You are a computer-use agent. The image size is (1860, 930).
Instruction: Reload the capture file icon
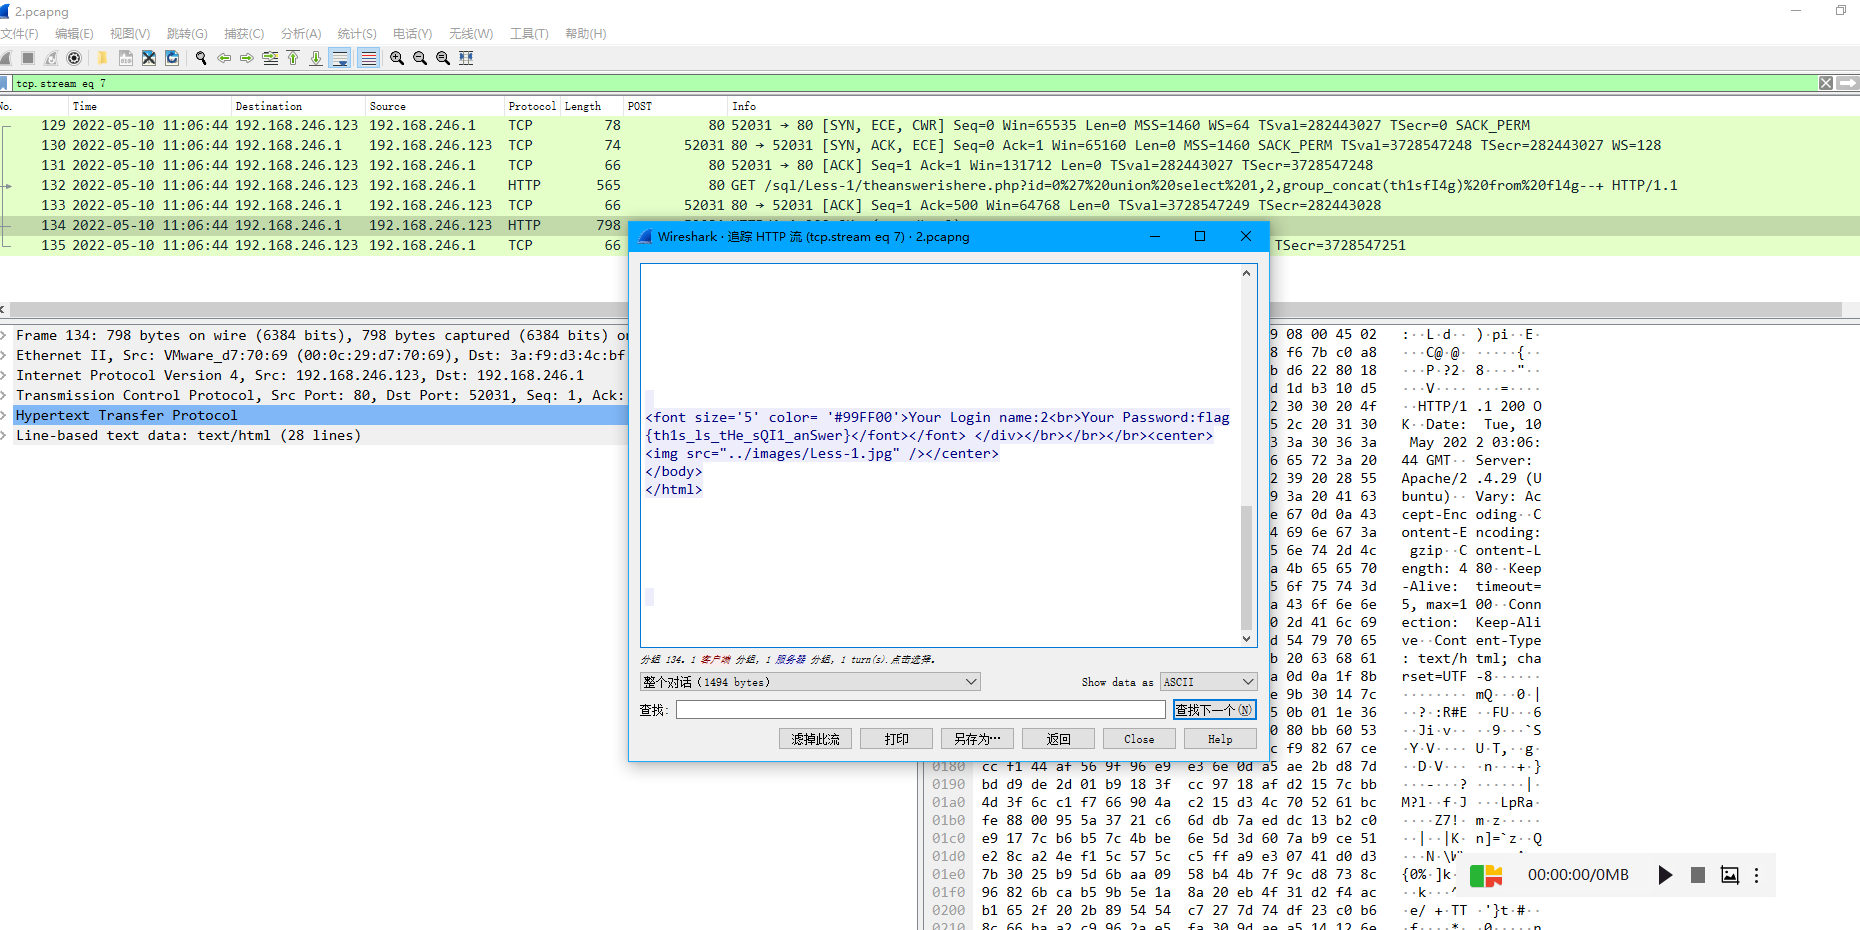(172, 58)
